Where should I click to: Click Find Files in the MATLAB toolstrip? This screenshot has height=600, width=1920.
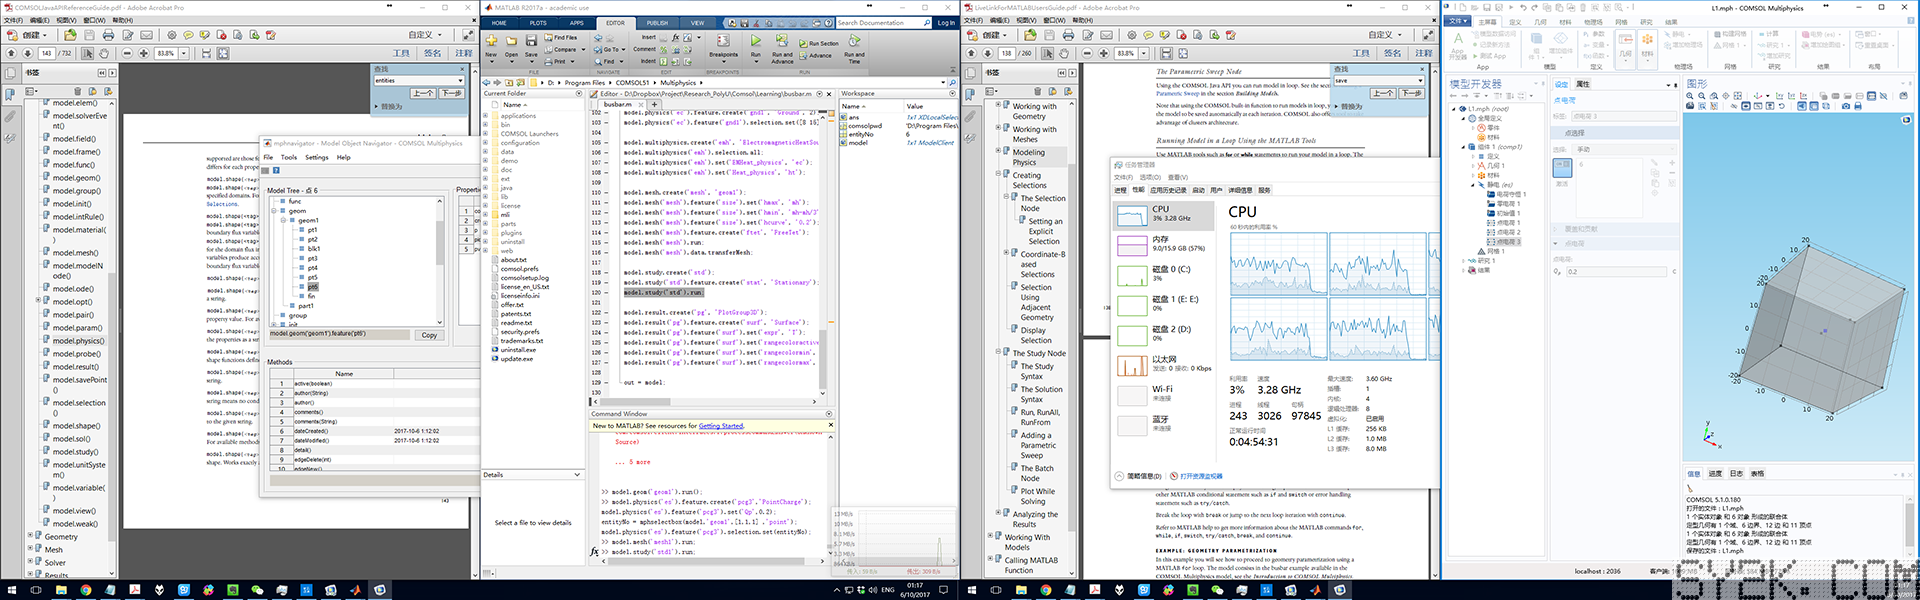[x=561, y=38]
